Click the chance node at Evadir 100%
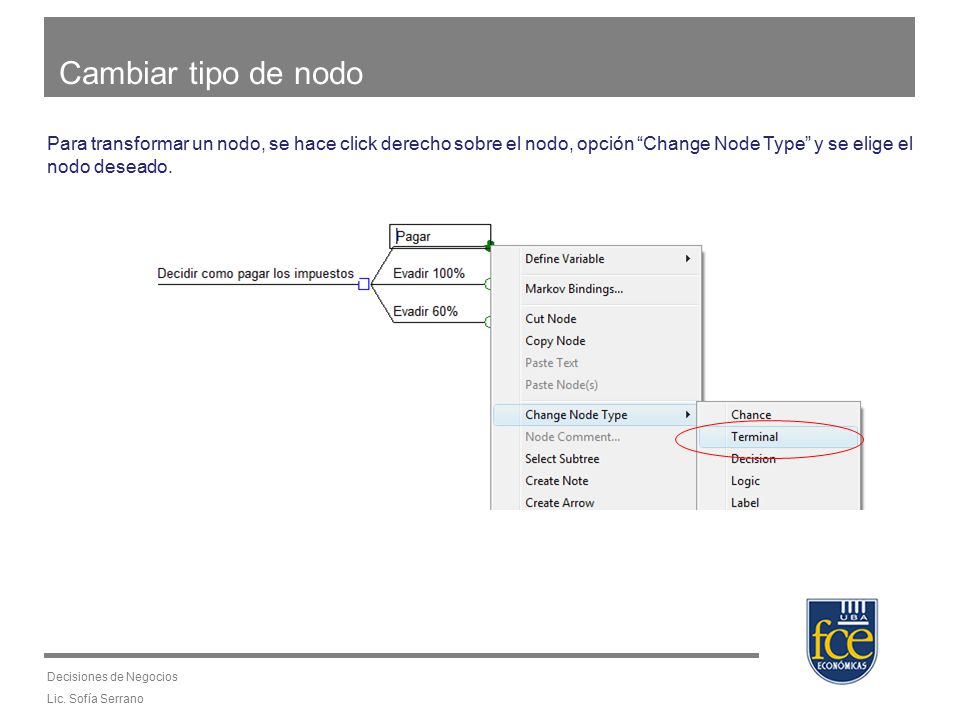Image resolution: width=960 pixels, height=720 pixels. (x=488, y=284)
